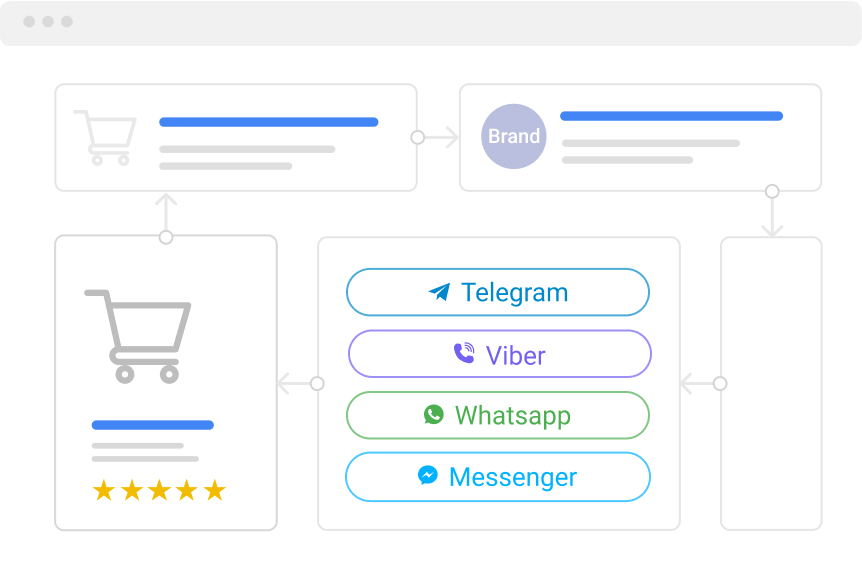This screenshot has width=862, height=571.
Task: Select the Whatsapp messenger button
Action: 498,415
